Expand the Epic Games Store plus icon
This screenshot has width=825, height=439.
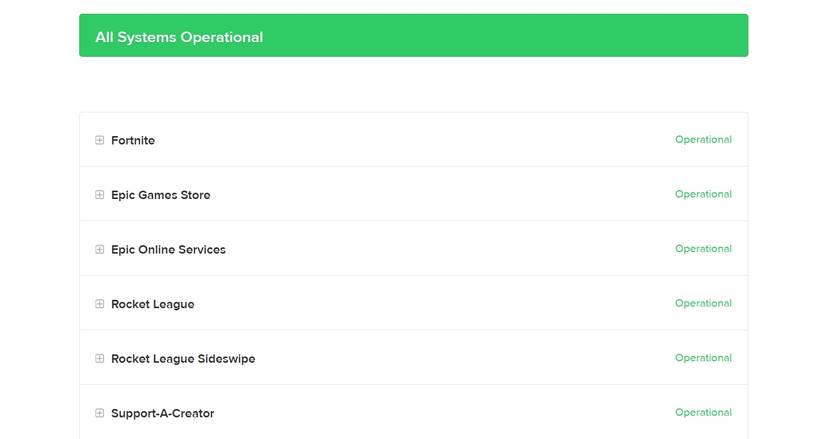100,195
